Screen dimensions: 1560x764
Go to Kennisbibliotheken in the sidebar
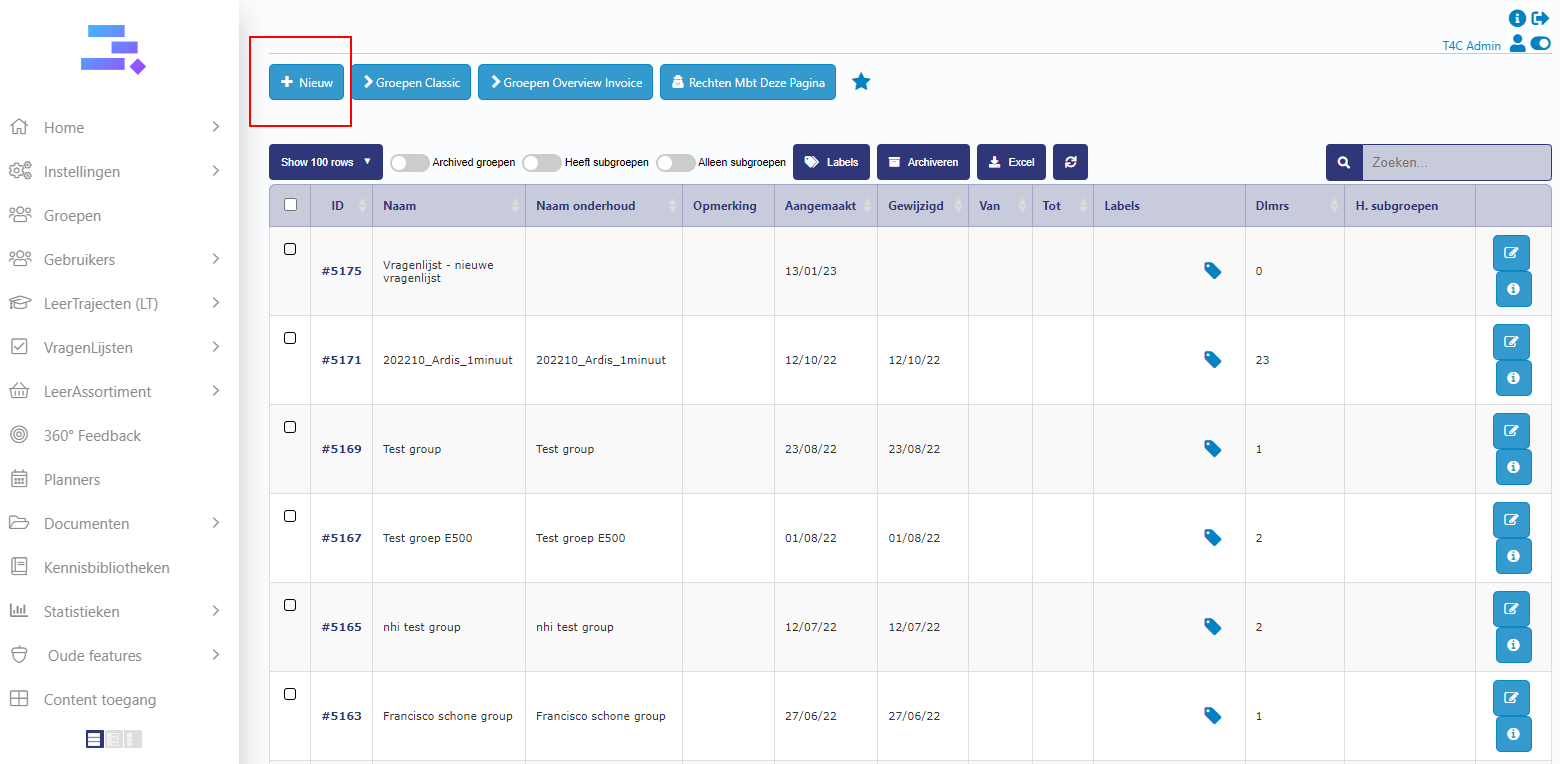click(106, 568)
